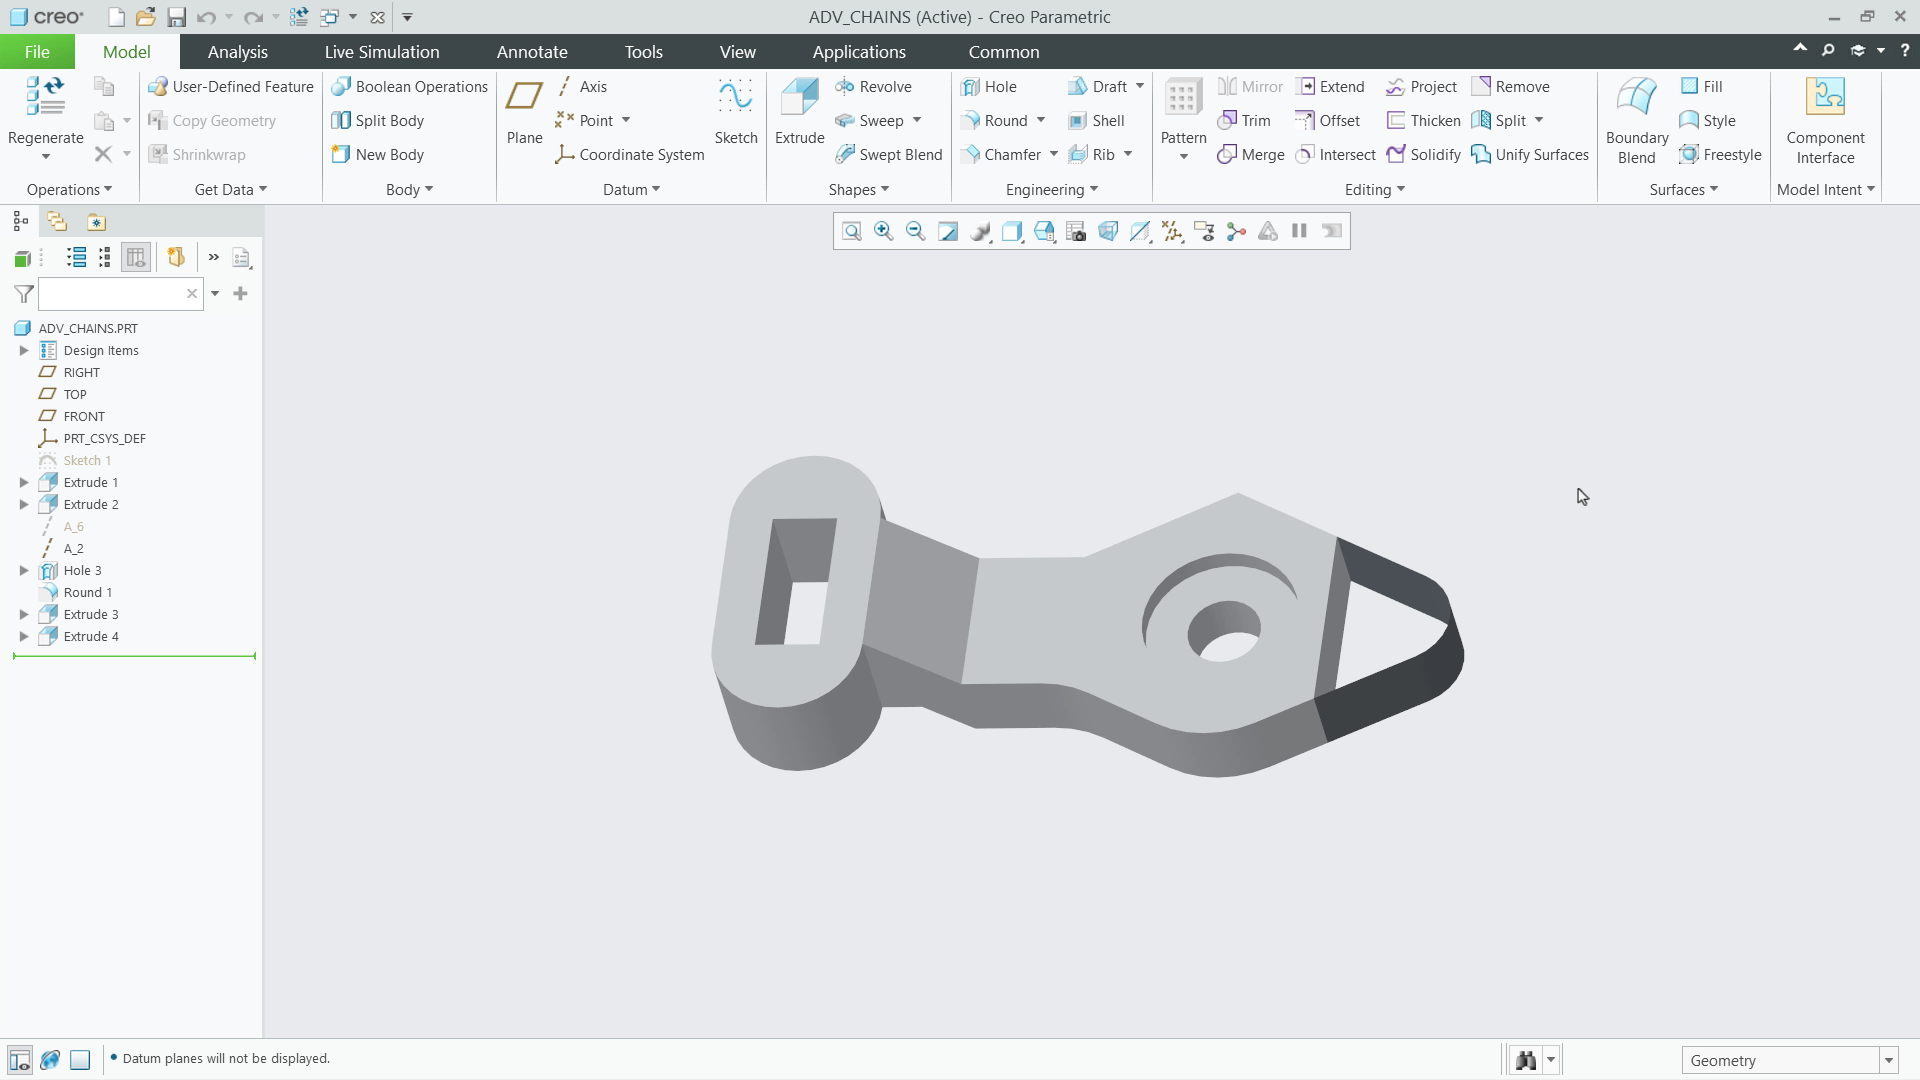Select the Round 1 feature in the tree
This screenshot has width=1920, height=1080.
coord(88,593)
